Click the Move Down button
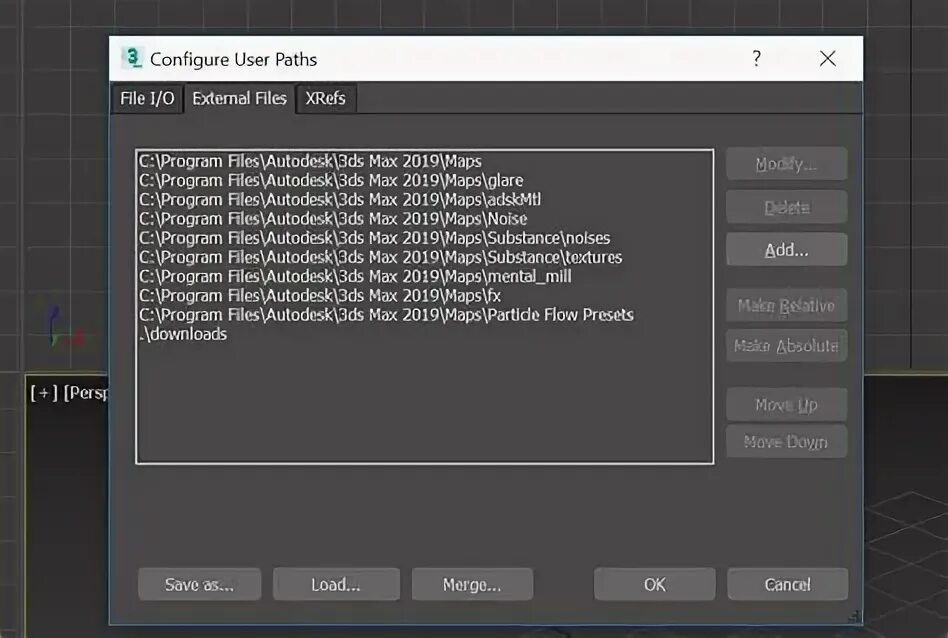This screenshot has width=948, height=638. click(786, 441)
